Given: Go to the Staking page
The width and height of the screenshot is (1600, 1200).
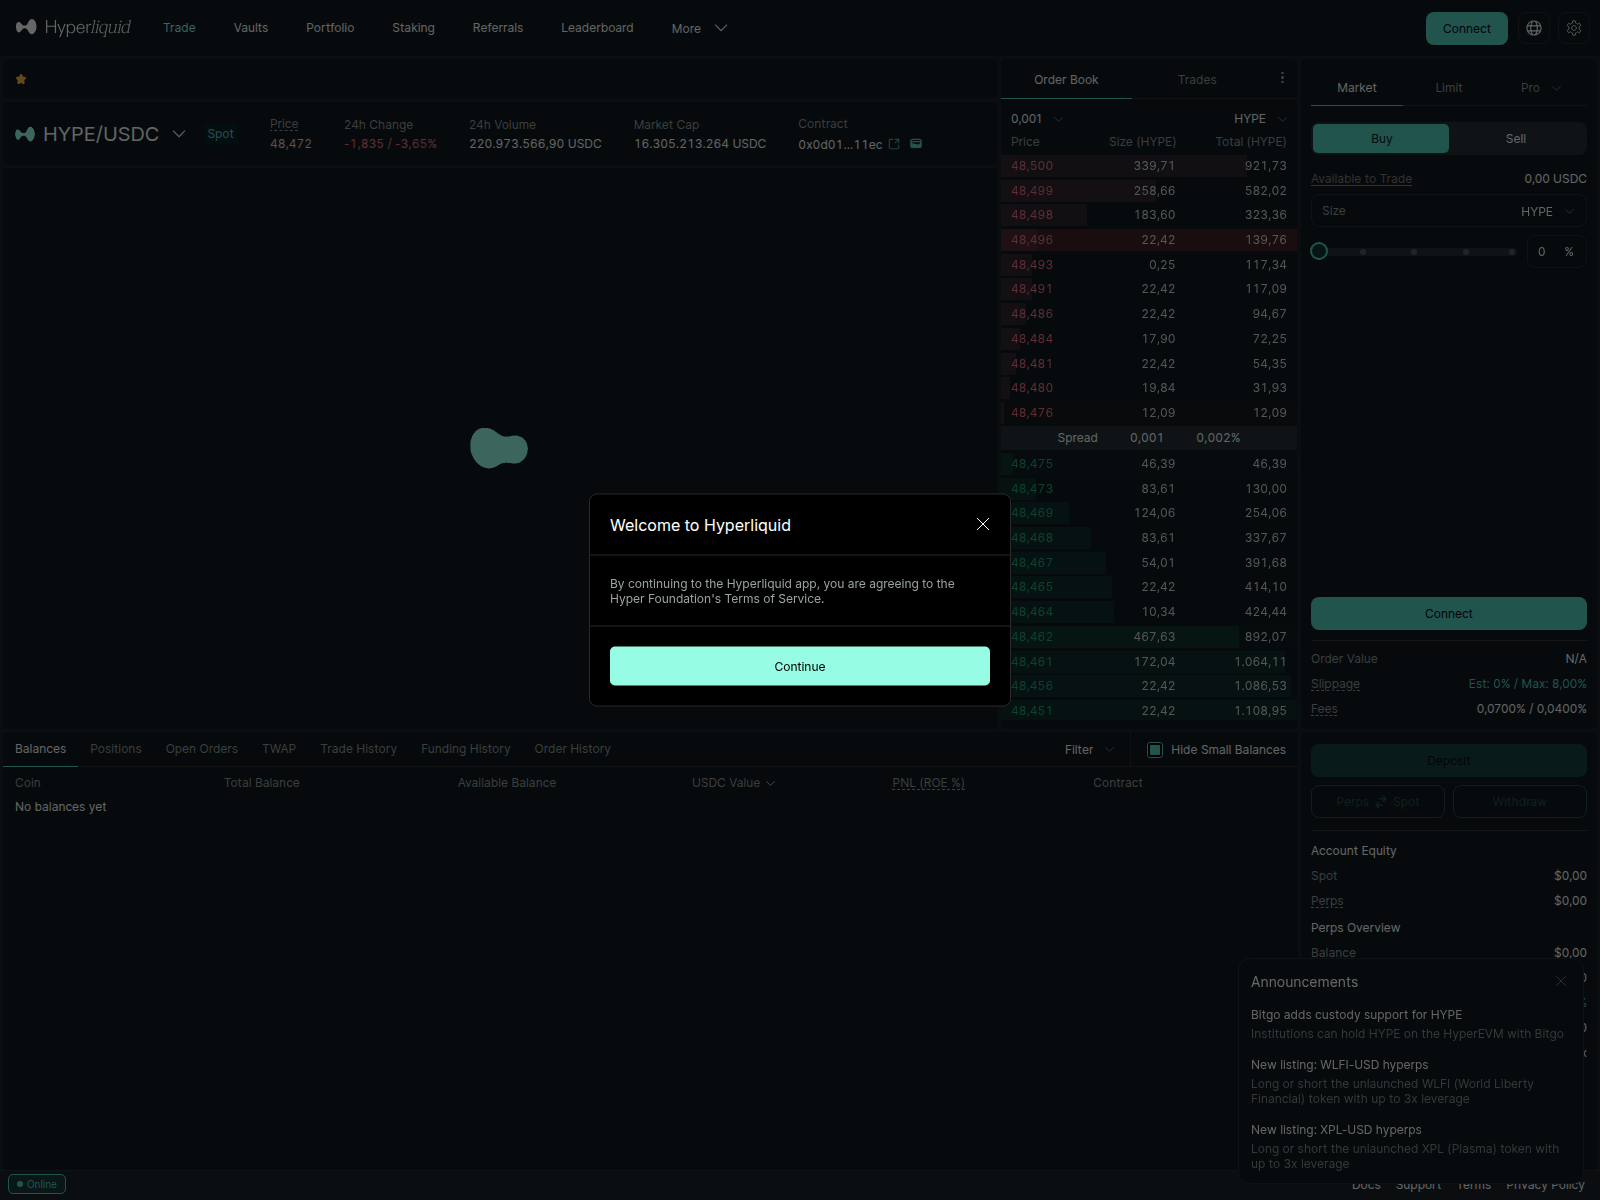Looking at the screenshot, I should coord(413,28).
